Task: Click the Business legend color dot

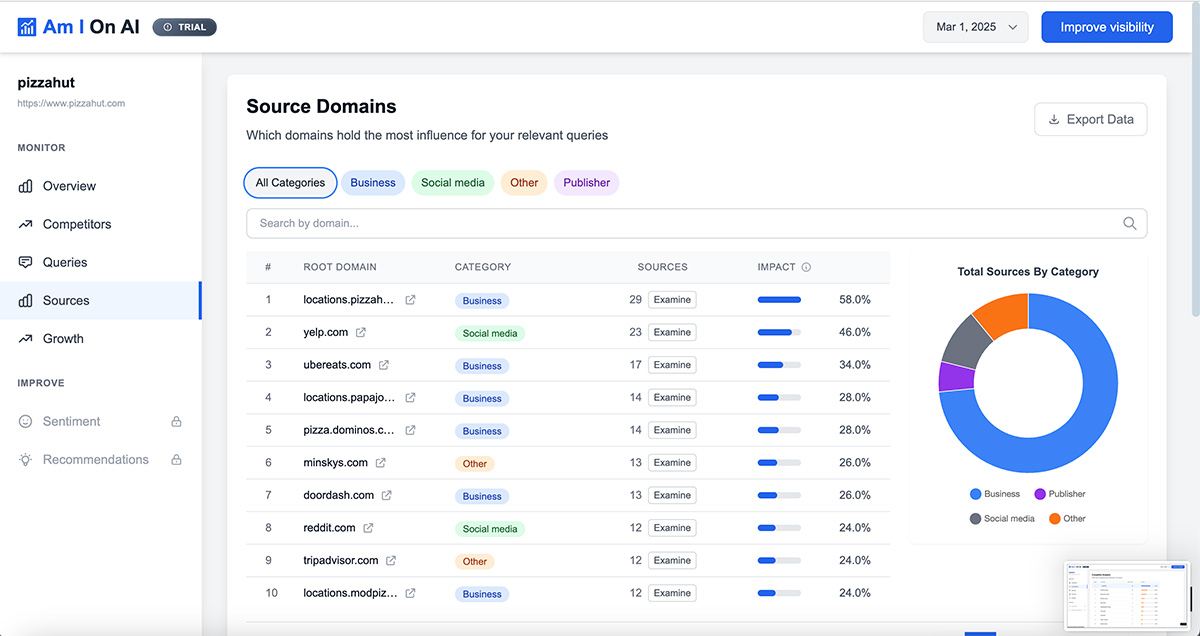Action: 975,494
